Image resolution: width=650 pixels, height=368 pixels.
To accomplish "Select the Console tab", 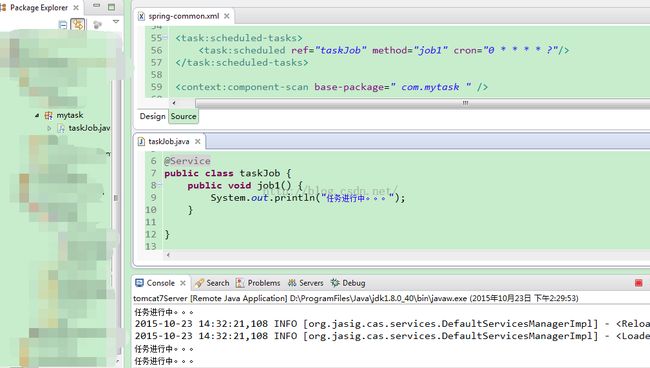I will point(160,283).
